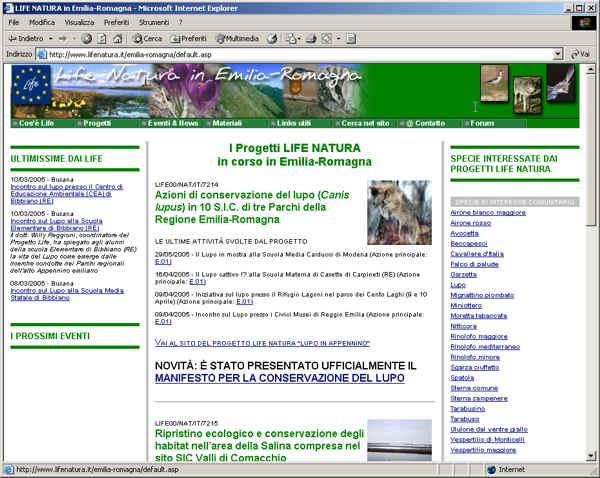Screen dimensions: 600x478
Task: Open Cos'è Life navigation tab
Action: [x=36, y=123]
